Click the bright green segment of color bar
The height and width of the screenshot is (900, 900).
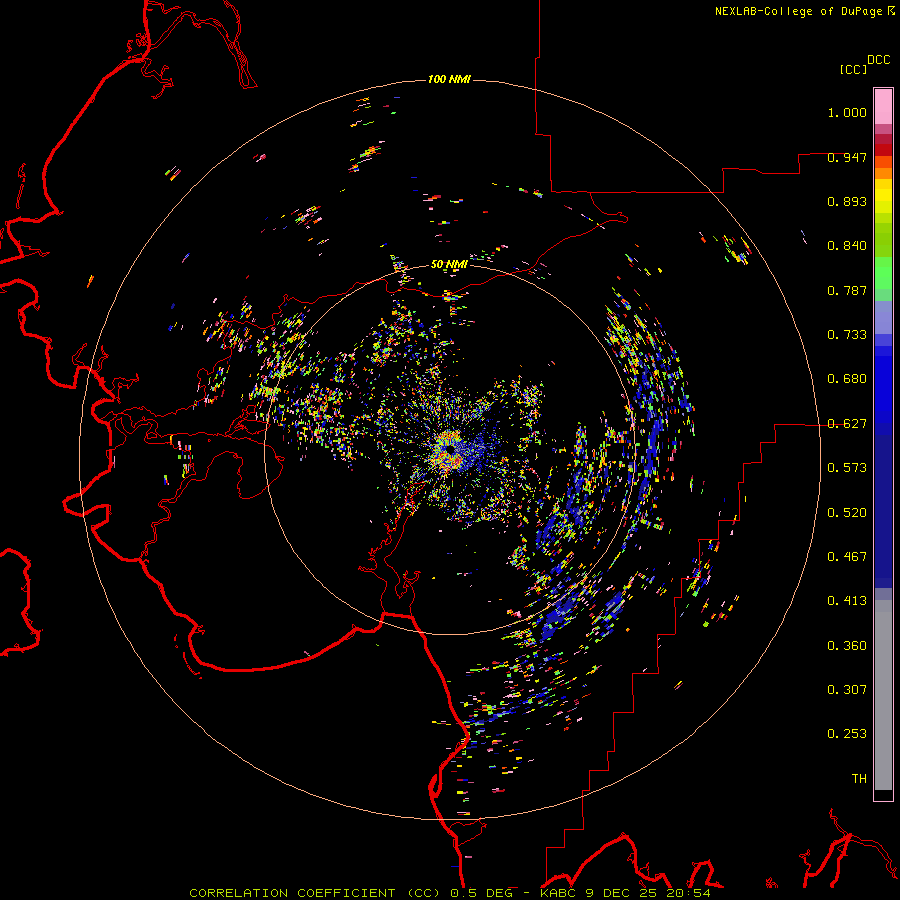point(883,273)
